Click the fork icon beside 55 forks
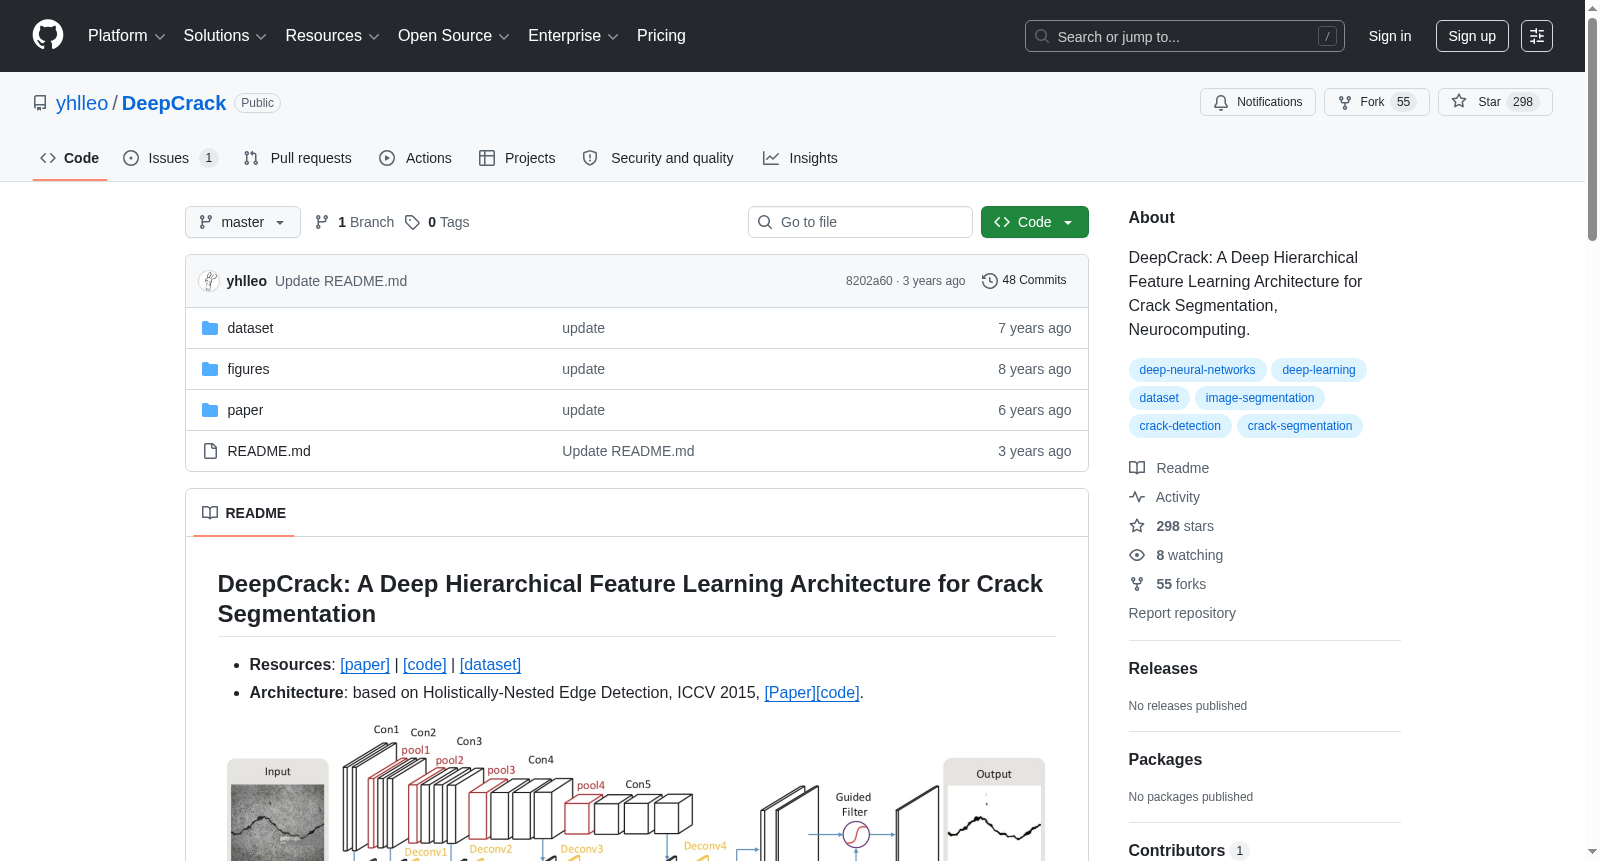The height and width of the screenshot is (861, 1600). pos(1137,584)
